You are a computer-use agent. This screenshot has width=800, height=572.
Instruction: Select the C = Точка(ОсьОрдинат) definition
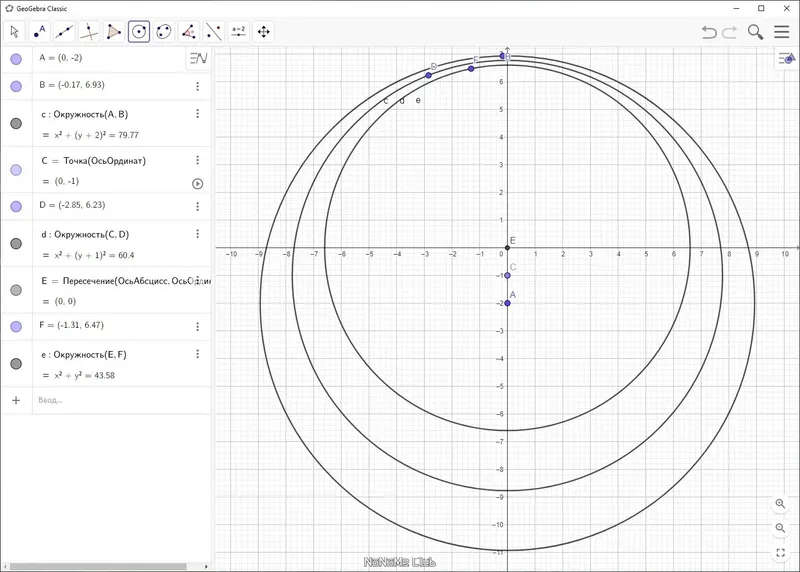point(94,161)
